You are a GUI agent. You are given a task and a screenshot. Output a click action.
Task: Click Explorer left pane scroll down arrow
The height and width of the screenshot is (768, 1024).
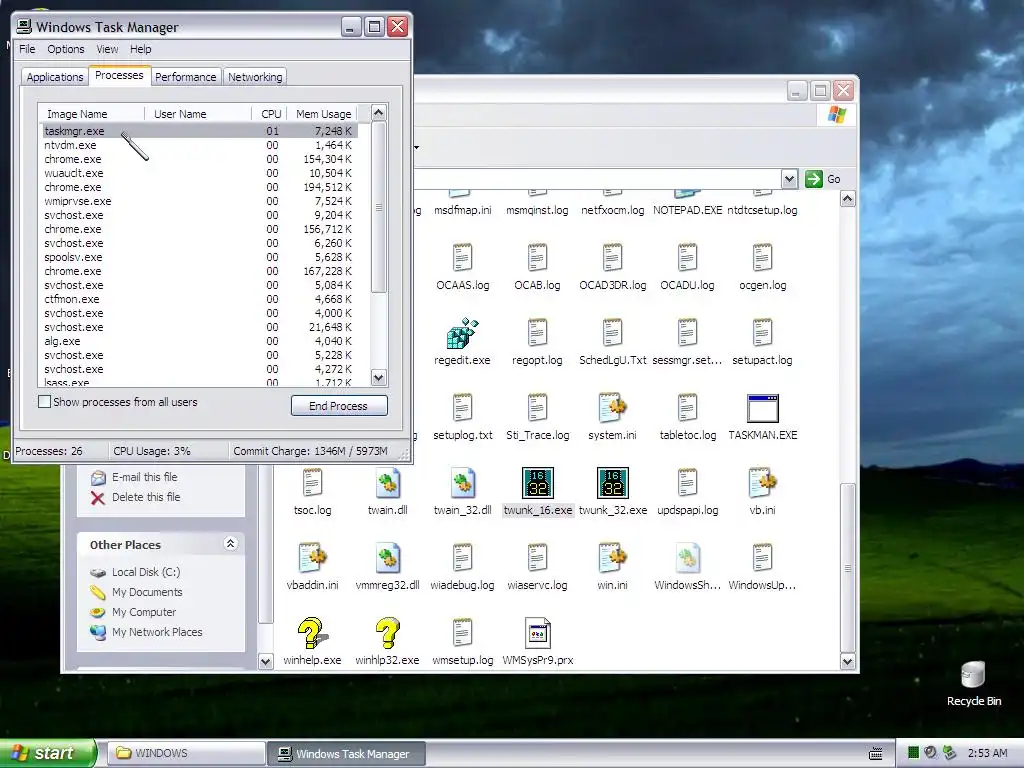(x=265, y=662)
